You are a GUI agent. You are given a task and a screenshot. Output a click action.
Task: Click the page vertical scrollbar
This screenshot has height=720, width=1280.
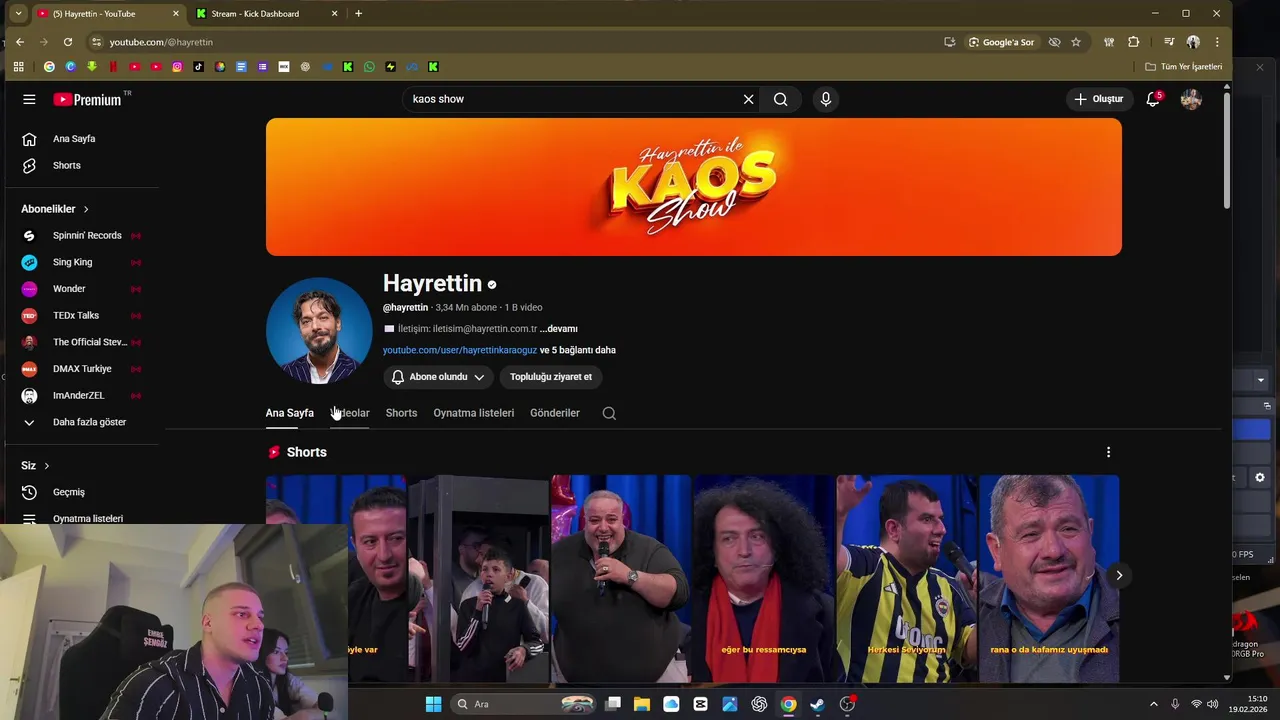point(1227,150)
